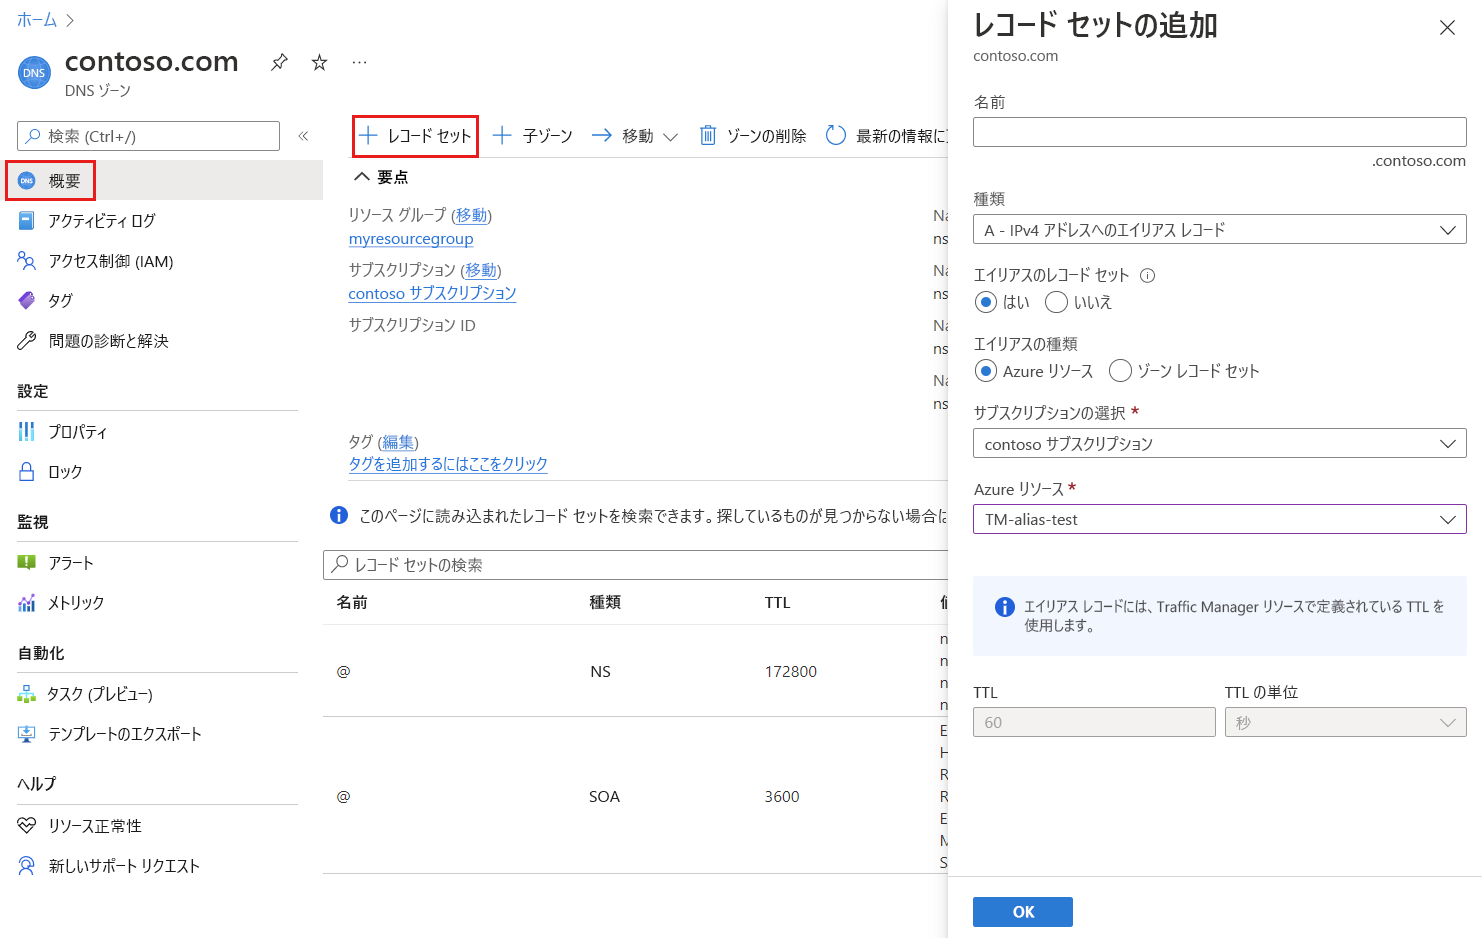Collapse the left navigation menu
This screenshot has width=1482, height=938.
[x=303, y=136]
